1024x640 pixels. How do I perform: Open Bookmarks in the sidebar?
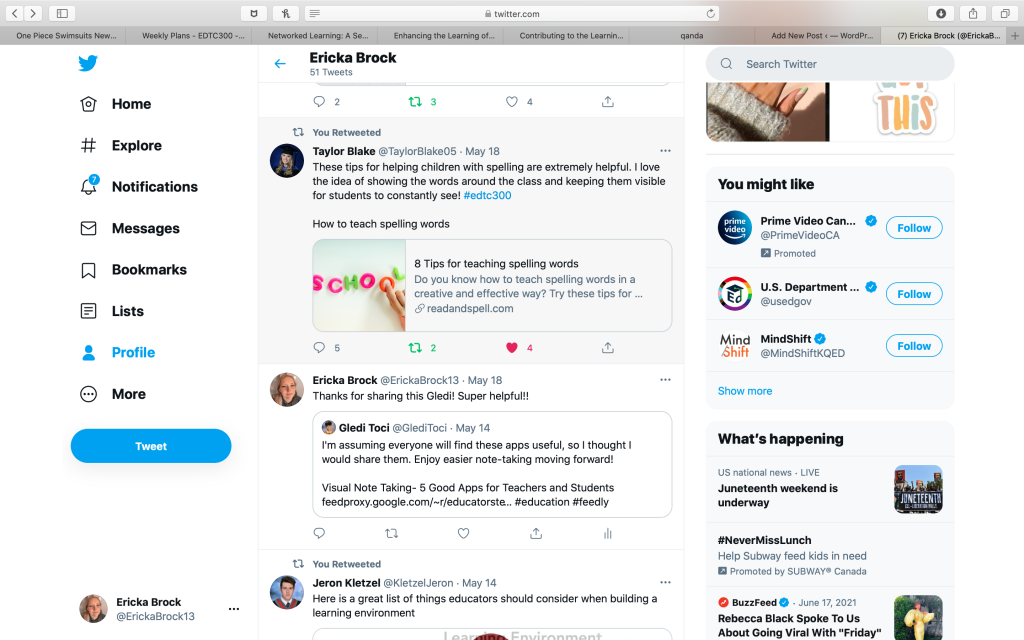(x=133, y=270)
